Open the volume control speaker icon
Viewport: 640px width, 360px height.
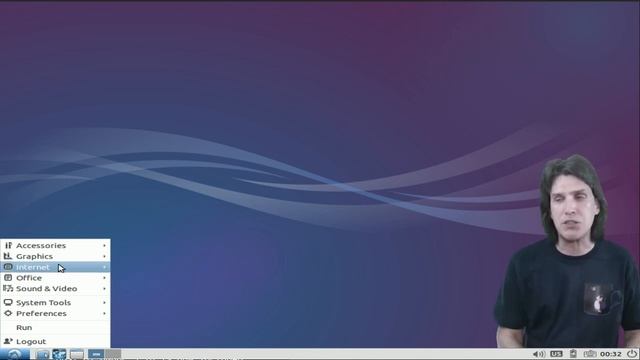point(539,354)
